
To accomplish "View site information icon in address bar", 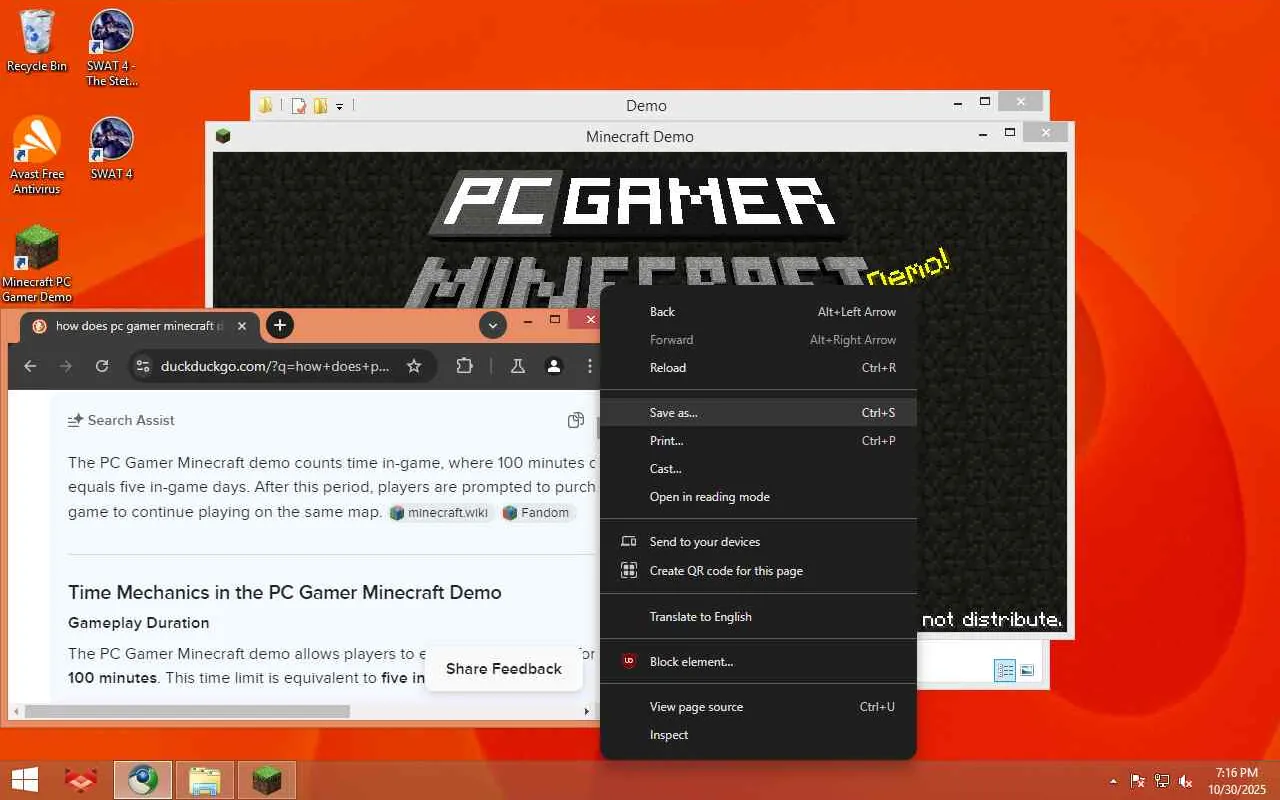I will pyautogui.click(x=143, y=366).
